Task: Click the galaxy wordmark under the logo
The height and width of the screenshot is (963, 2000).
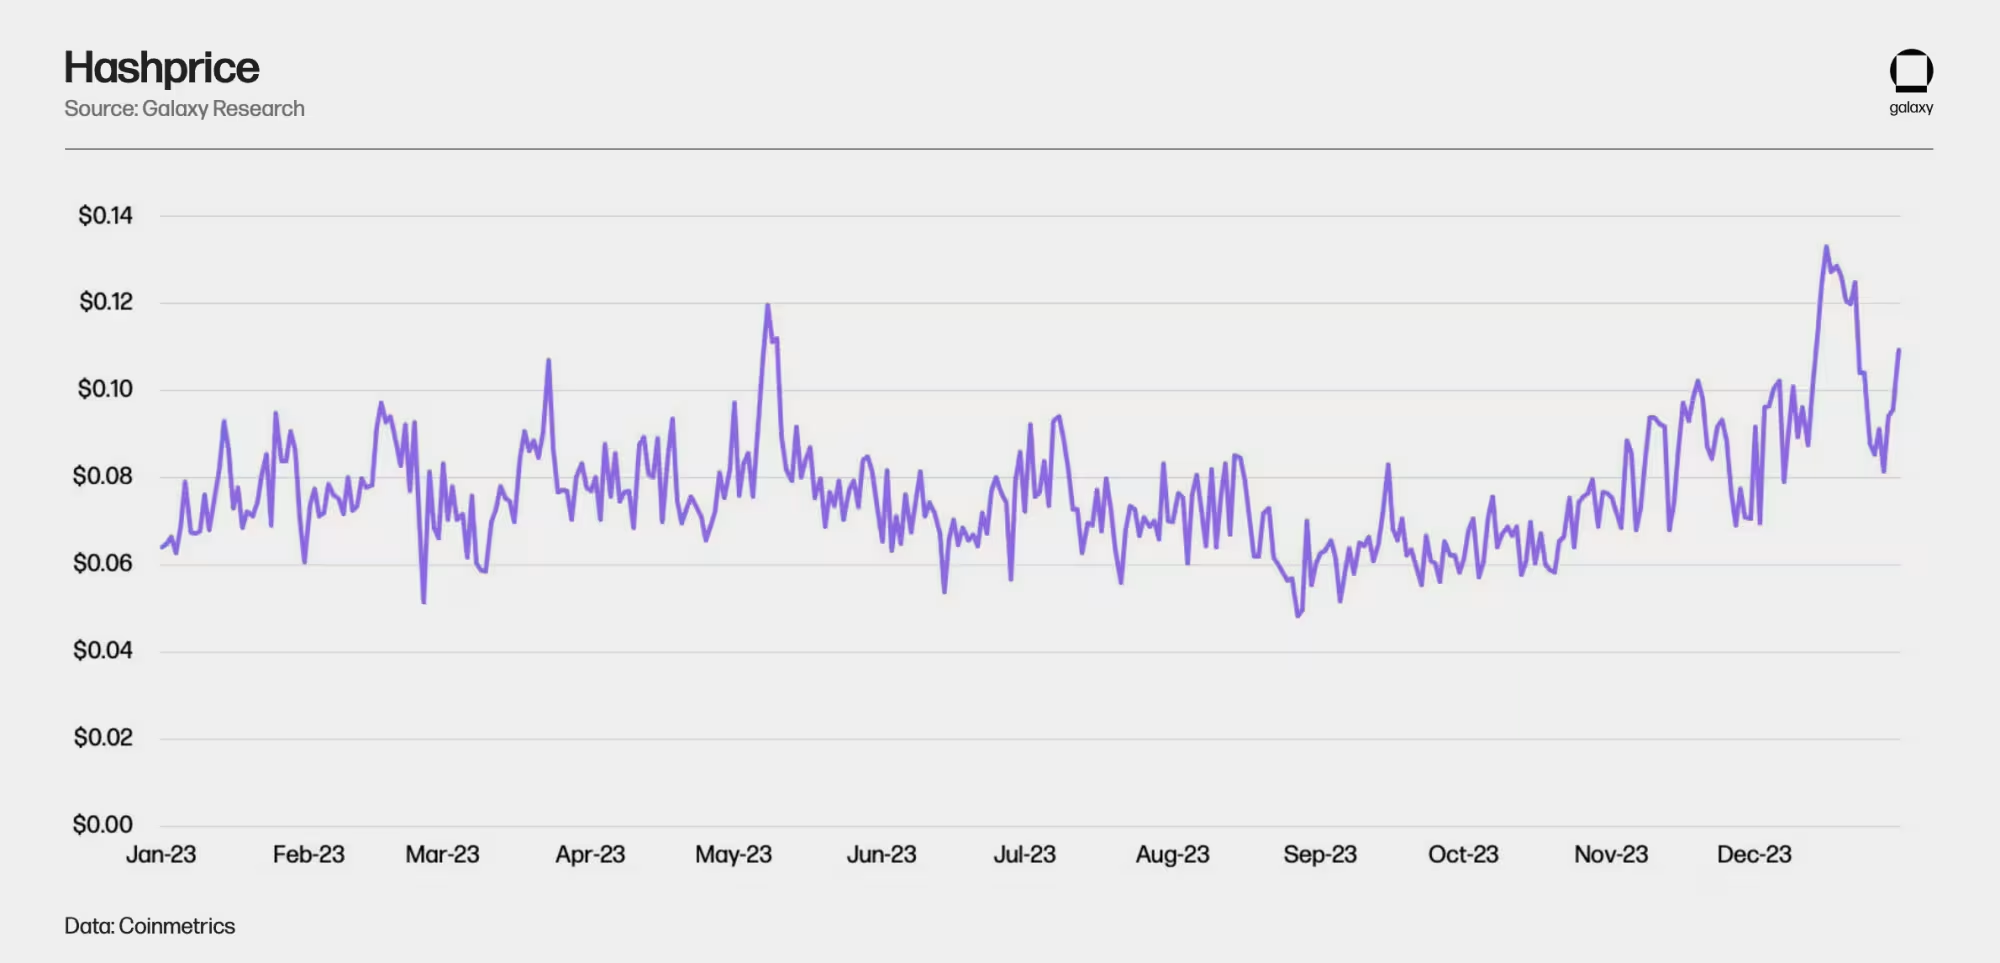Action: [1910, 108]
